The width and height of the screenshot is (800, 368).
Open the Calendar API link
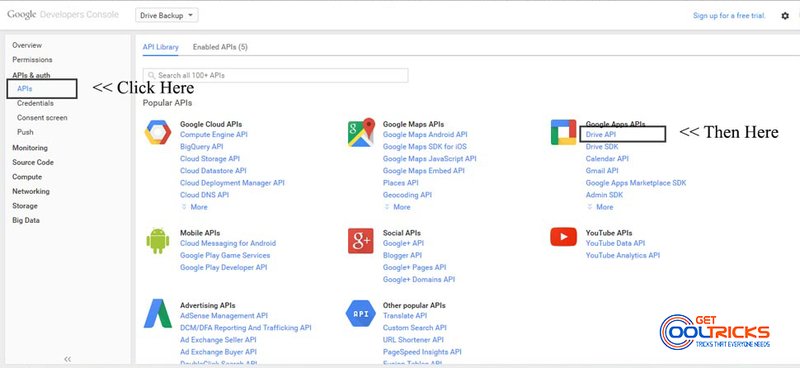point(607,159)
